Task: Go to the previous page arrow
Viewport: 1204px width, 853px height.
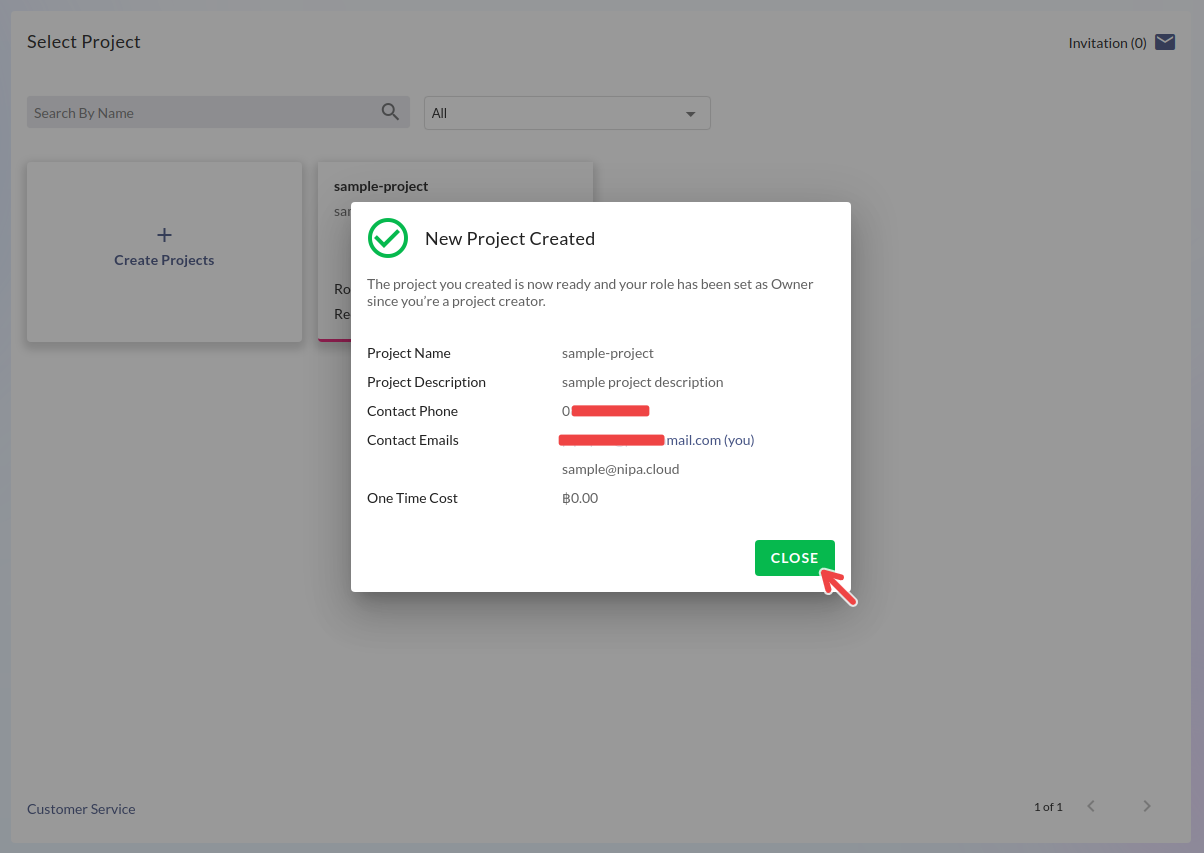Action: point(1091,806)
